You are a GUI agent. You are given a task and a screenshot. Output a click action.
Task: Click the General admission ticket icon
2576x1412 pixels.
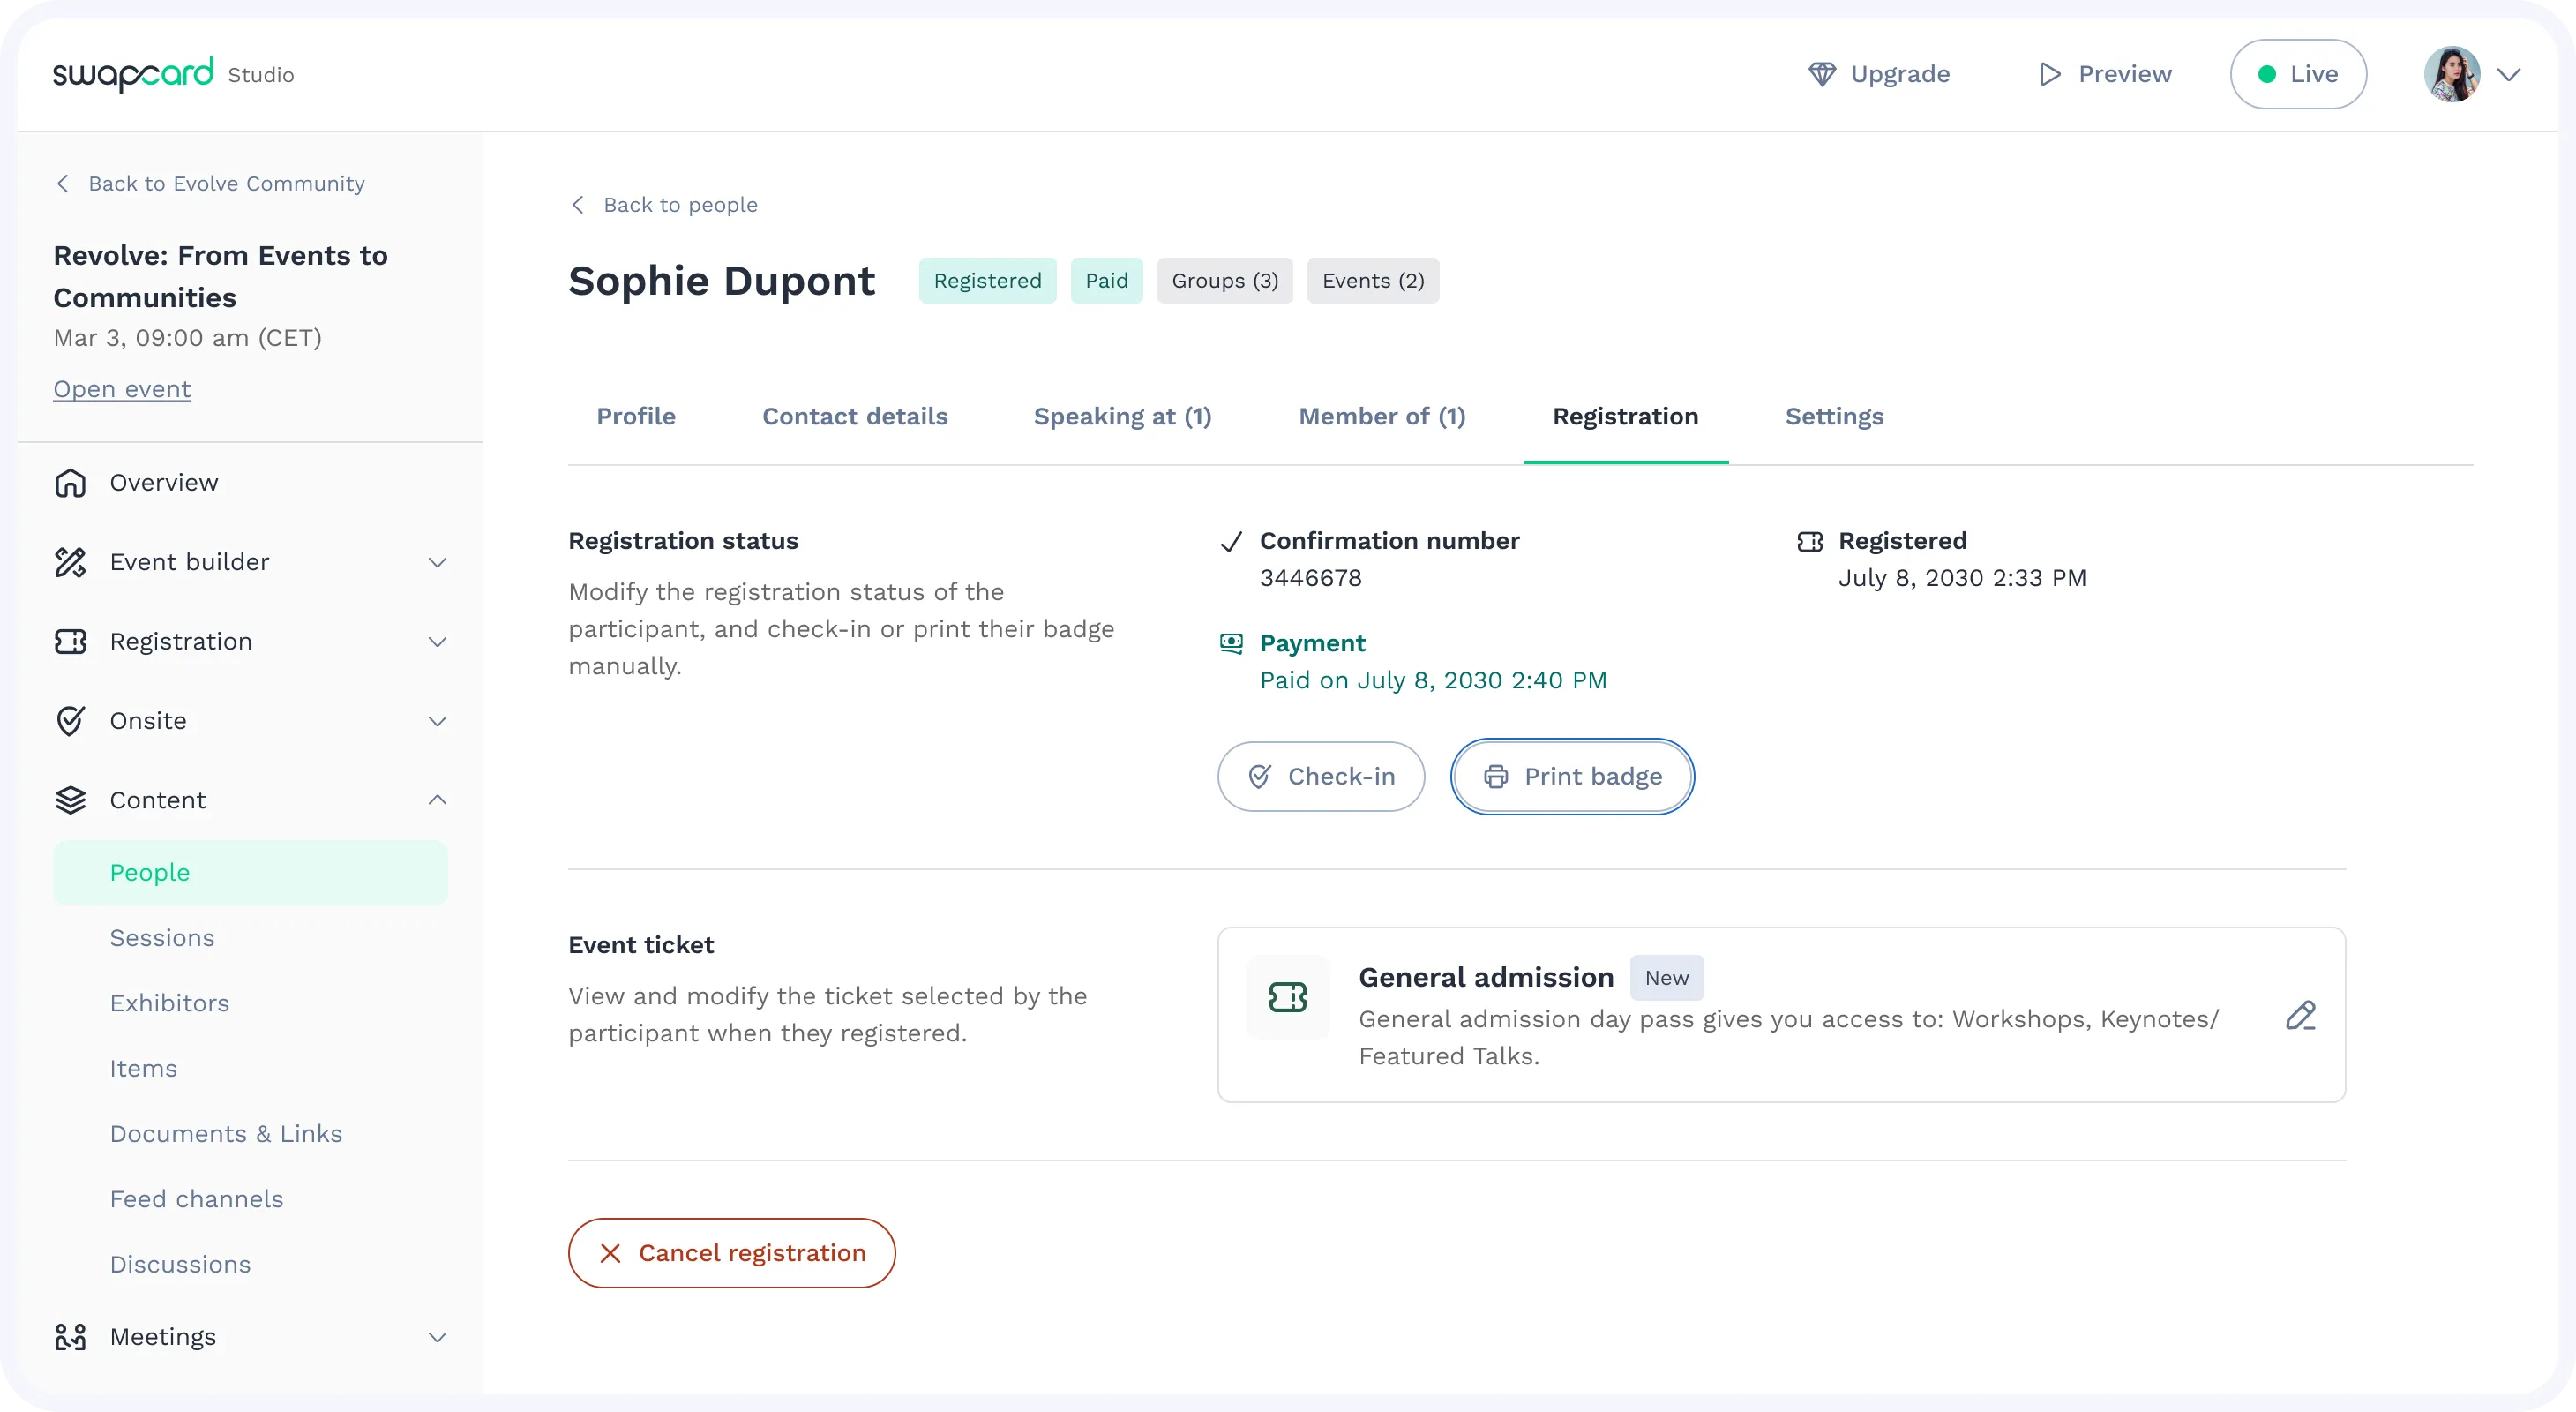tap(1288, 997)
